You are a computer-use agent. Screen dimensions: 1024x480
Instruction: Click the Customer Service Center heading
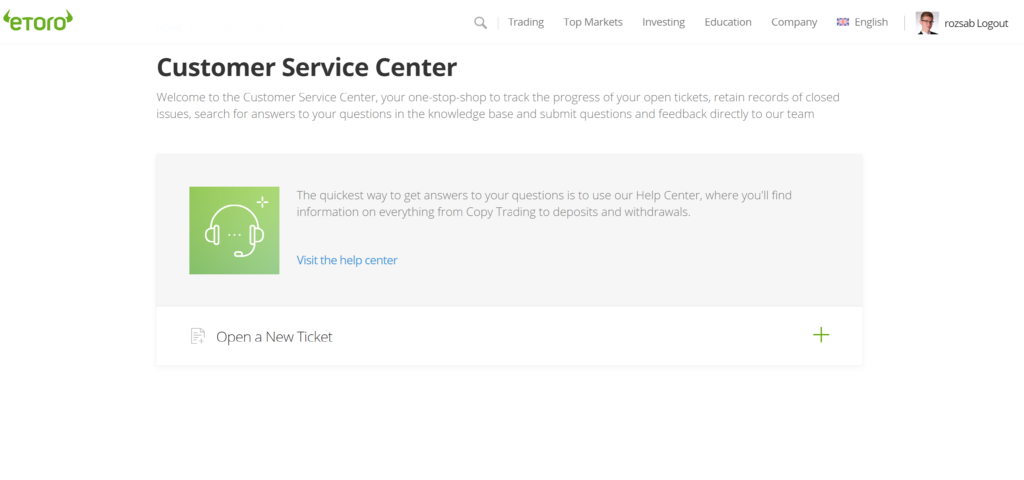[307, 68]
